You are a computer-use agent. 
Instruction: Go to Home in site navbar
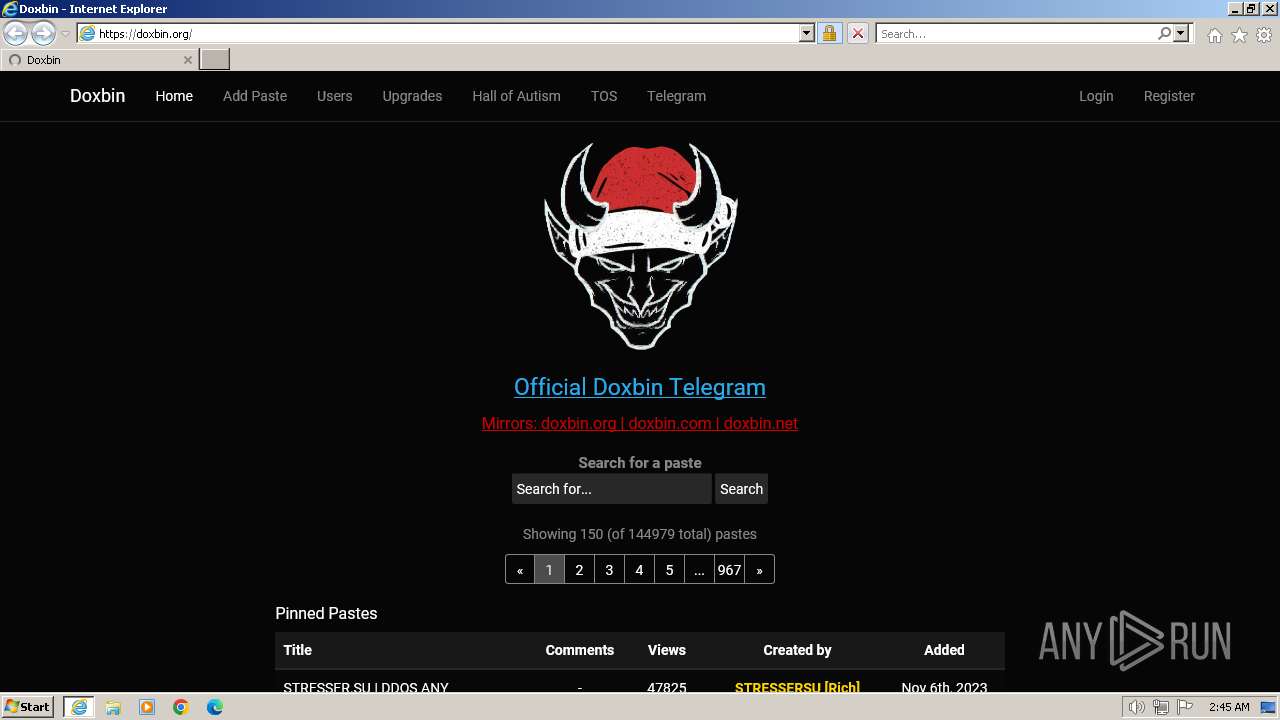[174, 96]
